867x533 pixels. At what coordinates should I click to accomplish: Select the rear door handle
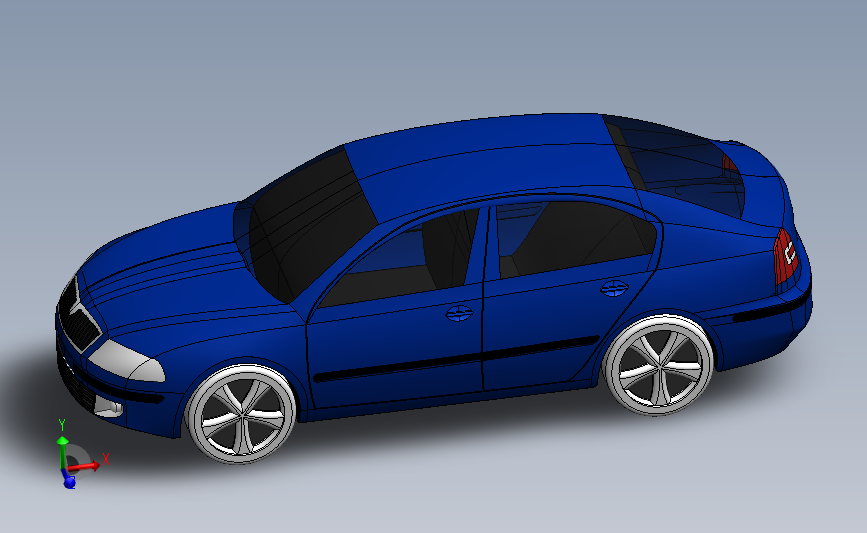(614, 288)
